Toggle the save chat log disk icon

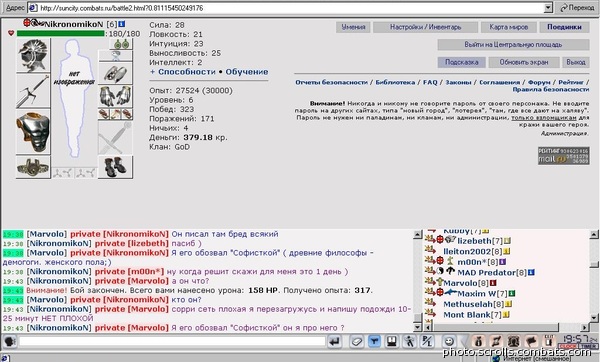(x=392, y=341)
